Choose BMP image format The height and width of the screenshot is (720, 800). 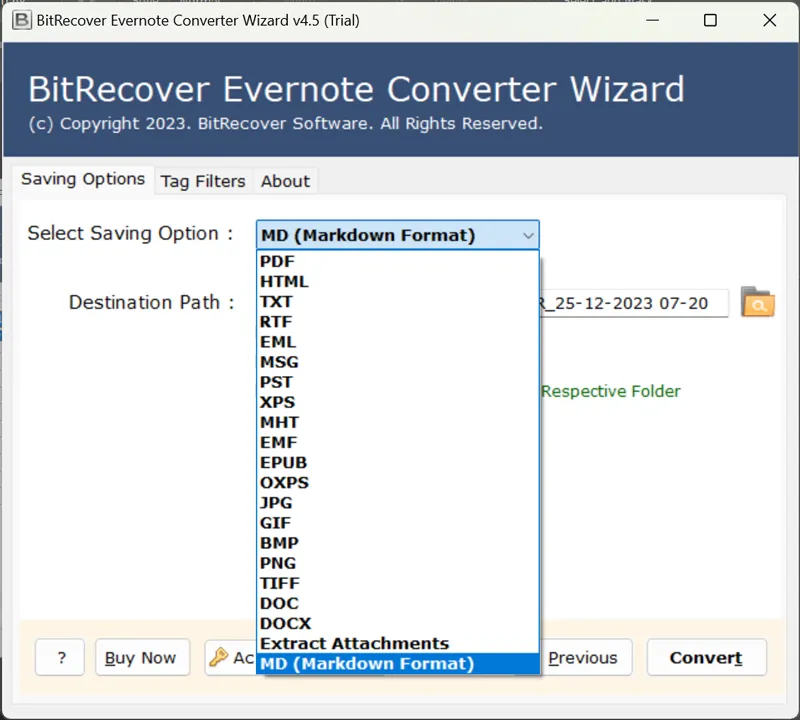pos(397,543)
